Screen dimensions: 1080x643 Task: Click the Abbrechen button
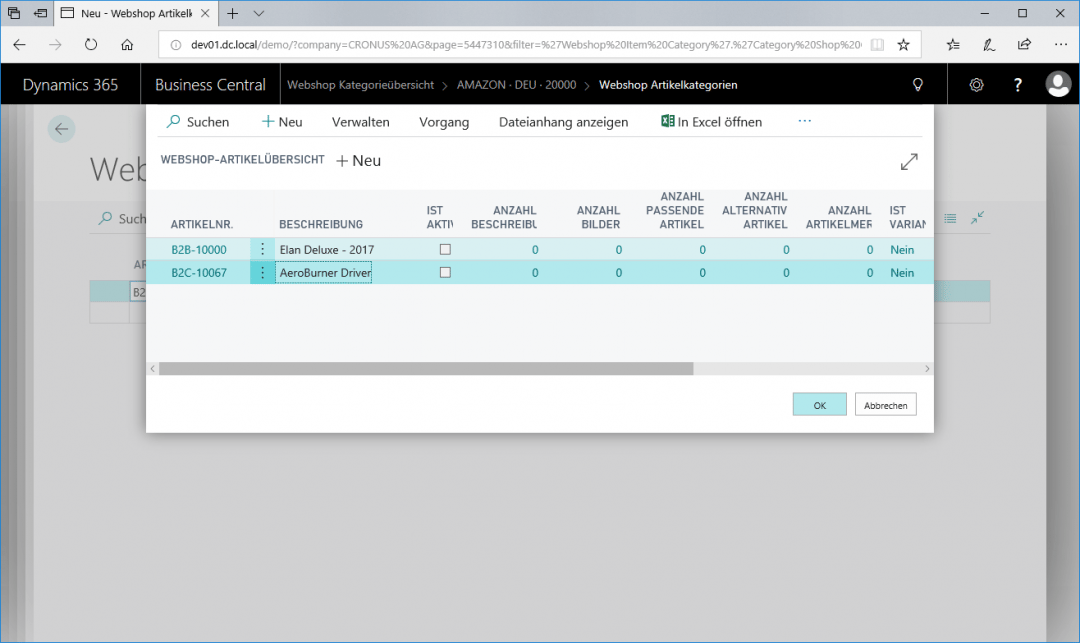click(x=886, y=405)
